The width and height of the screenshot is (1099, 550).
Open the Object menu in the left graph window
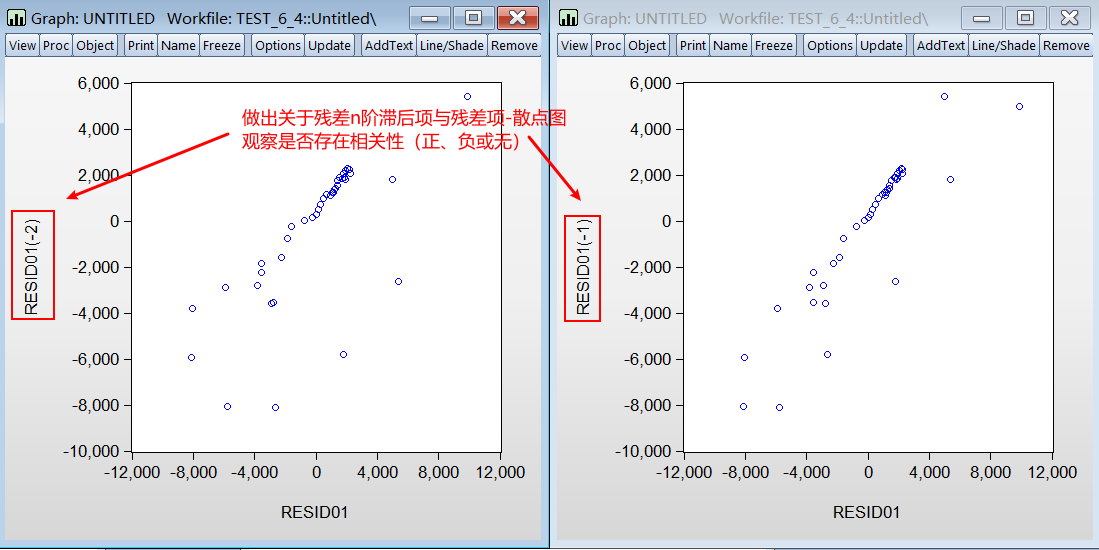pyautogui.click(x=95, y=46)
